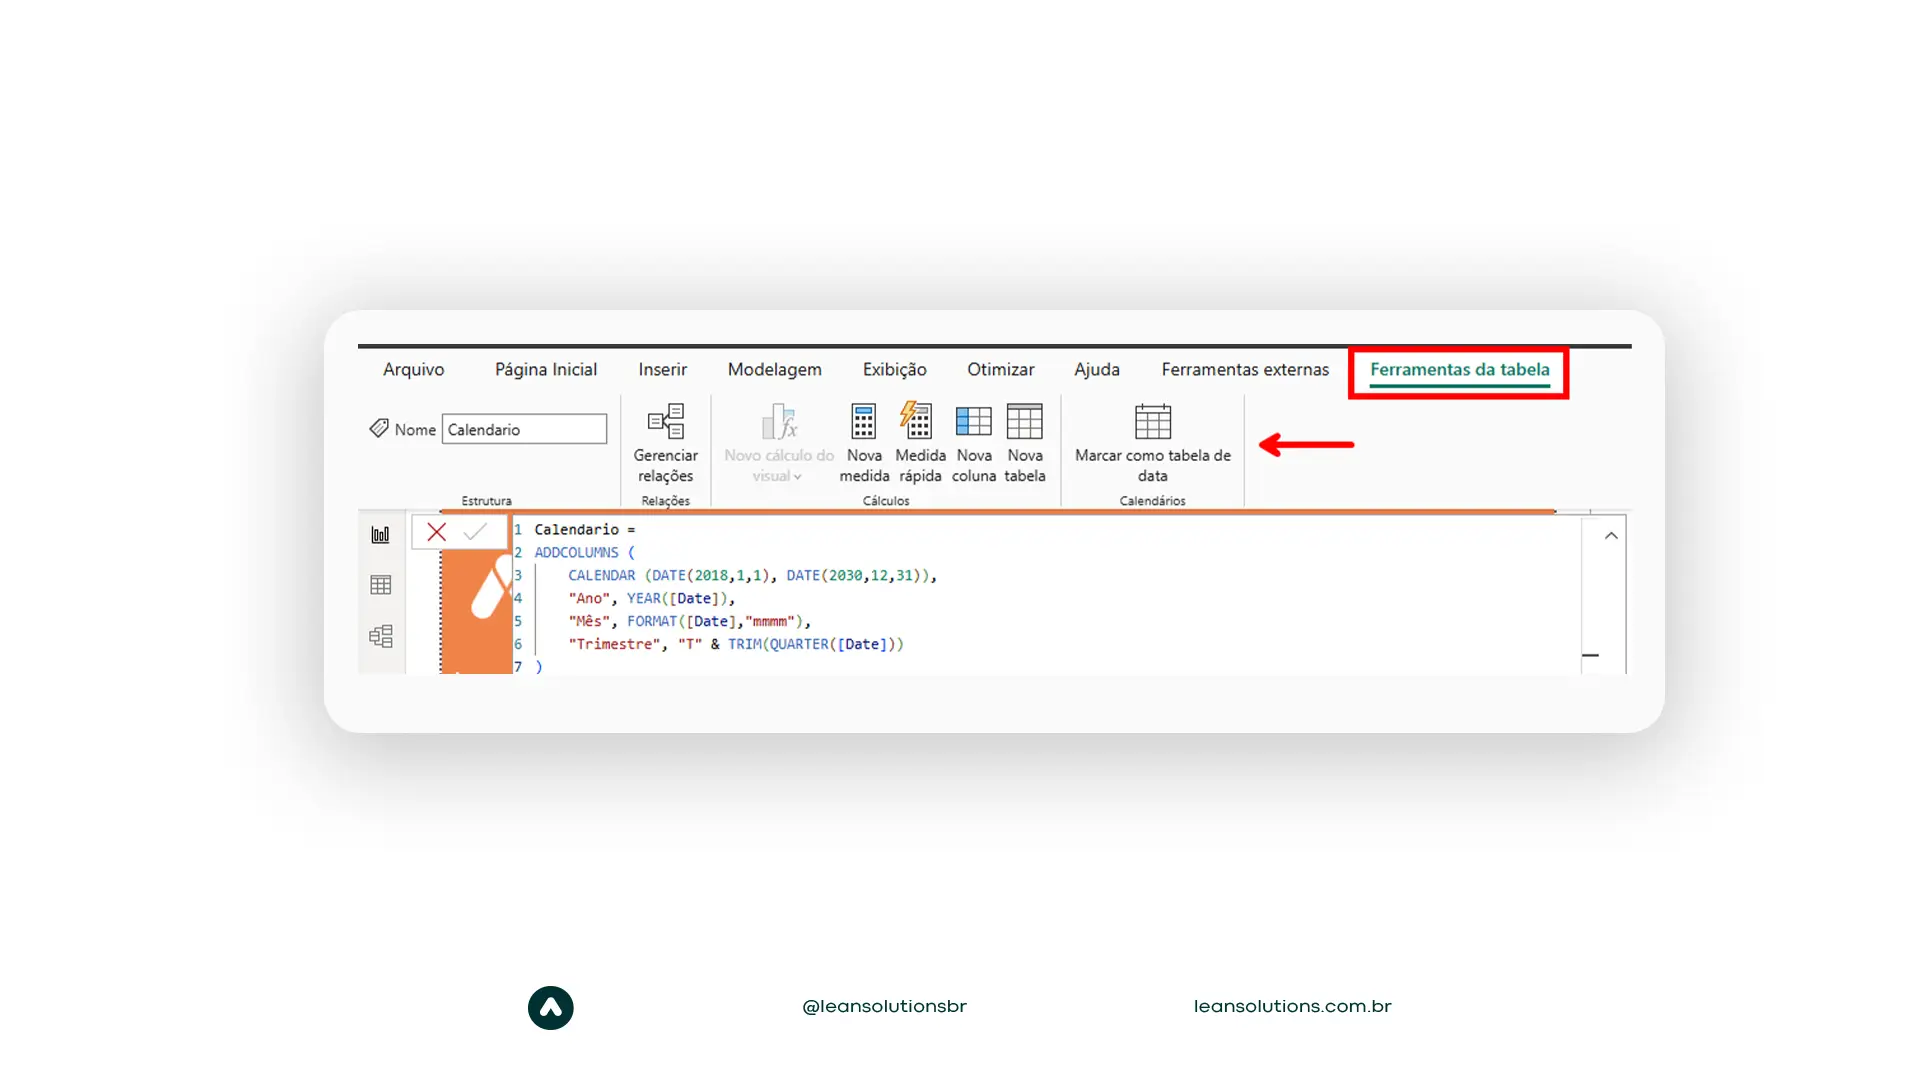The height and width of the screenshot is (1080, 1920).
Task: Add a Nova coluna
Action: [973, 444]
